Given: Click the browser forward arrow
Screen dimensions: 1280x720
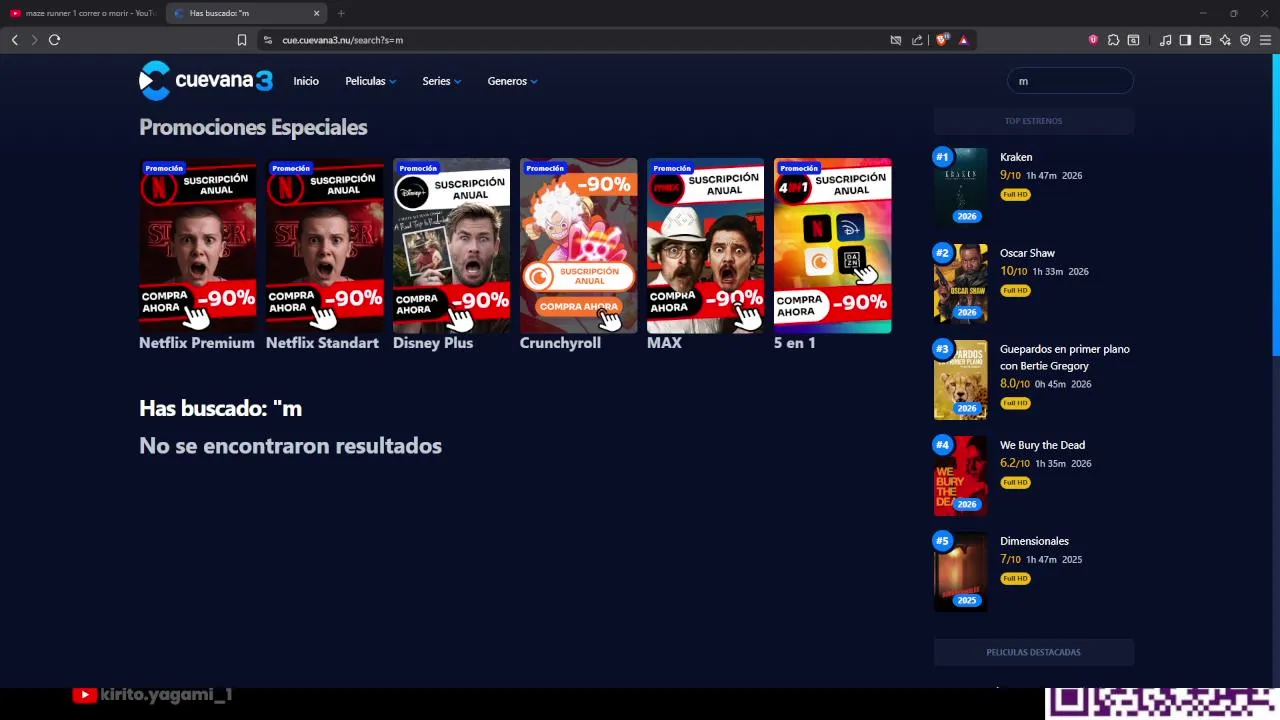Looking at the screenshot, I should pyautogui.click(x=34, y=40).
